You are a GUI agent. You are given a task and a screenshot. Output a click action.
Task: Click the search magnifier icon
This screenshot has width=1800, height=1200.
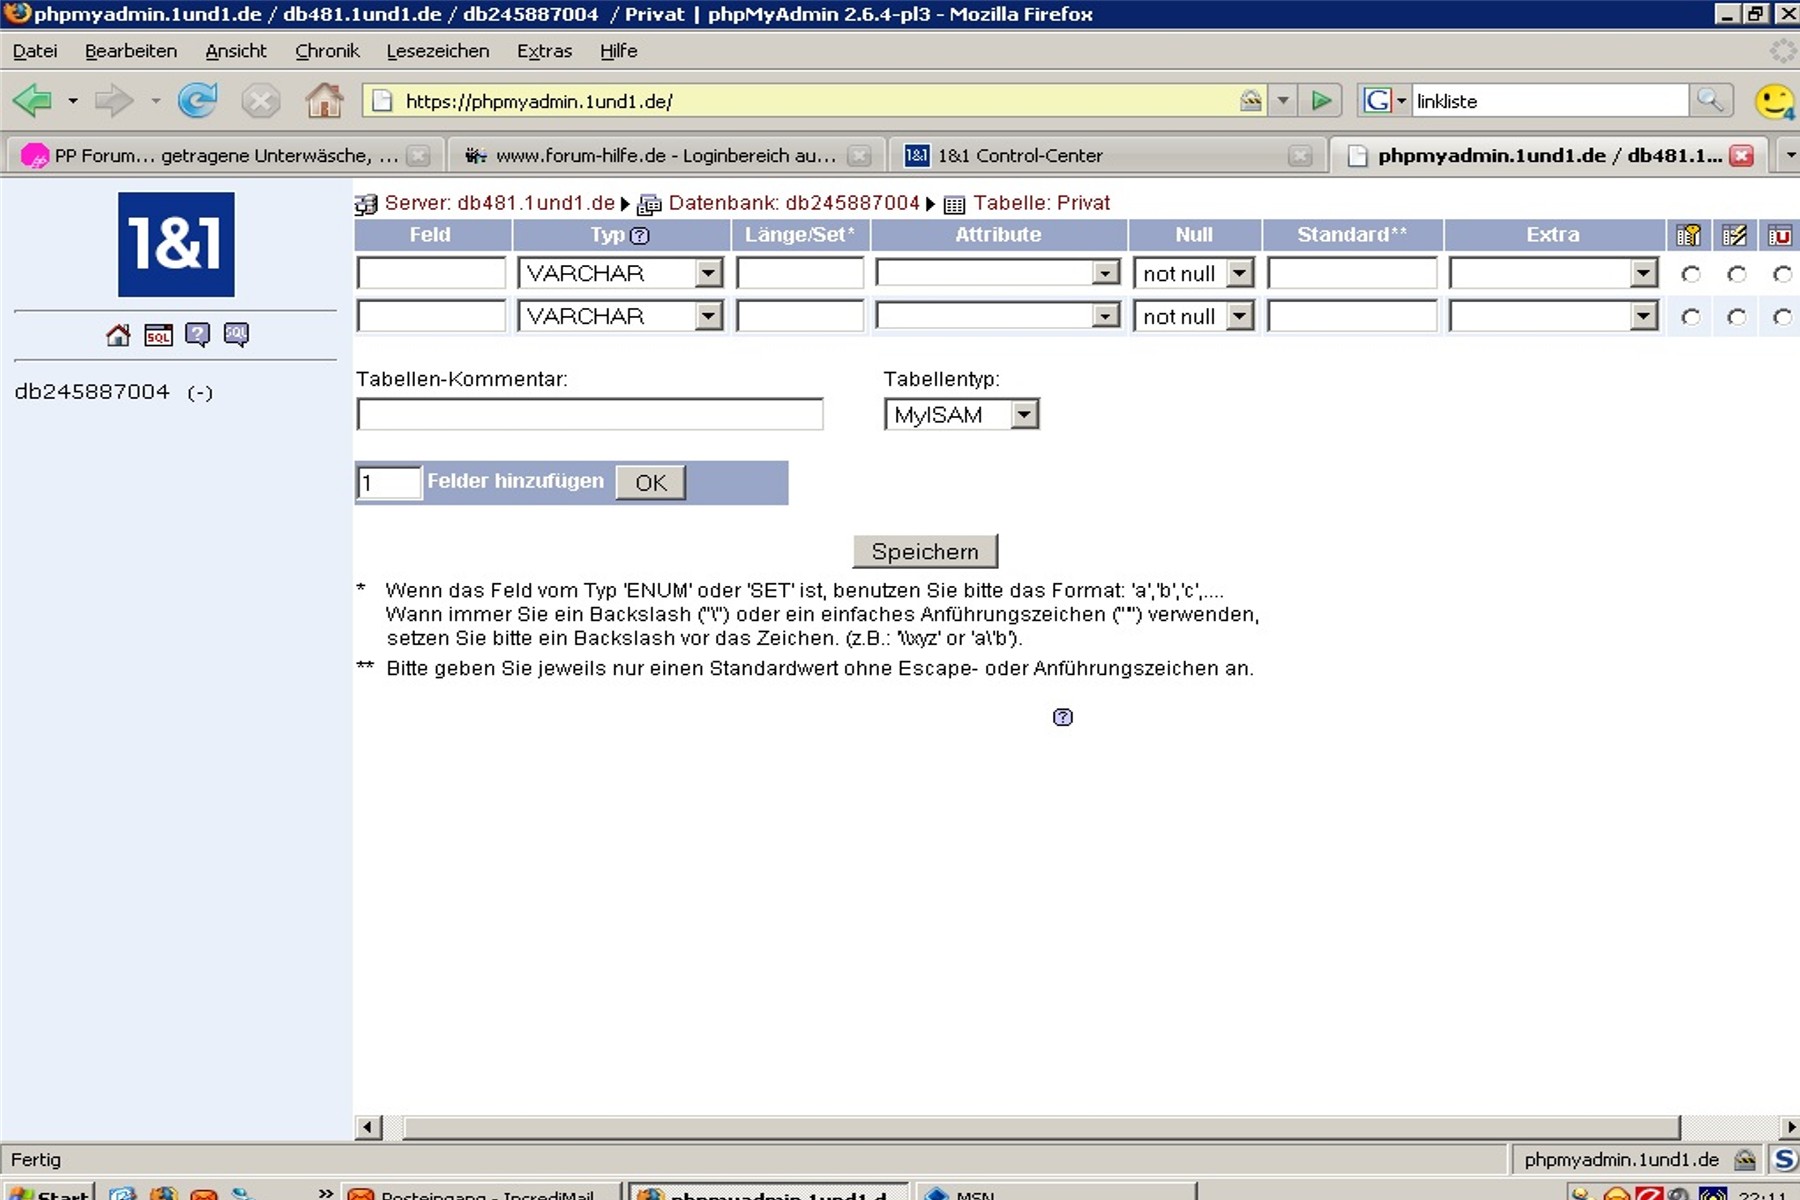(1709, 101)
